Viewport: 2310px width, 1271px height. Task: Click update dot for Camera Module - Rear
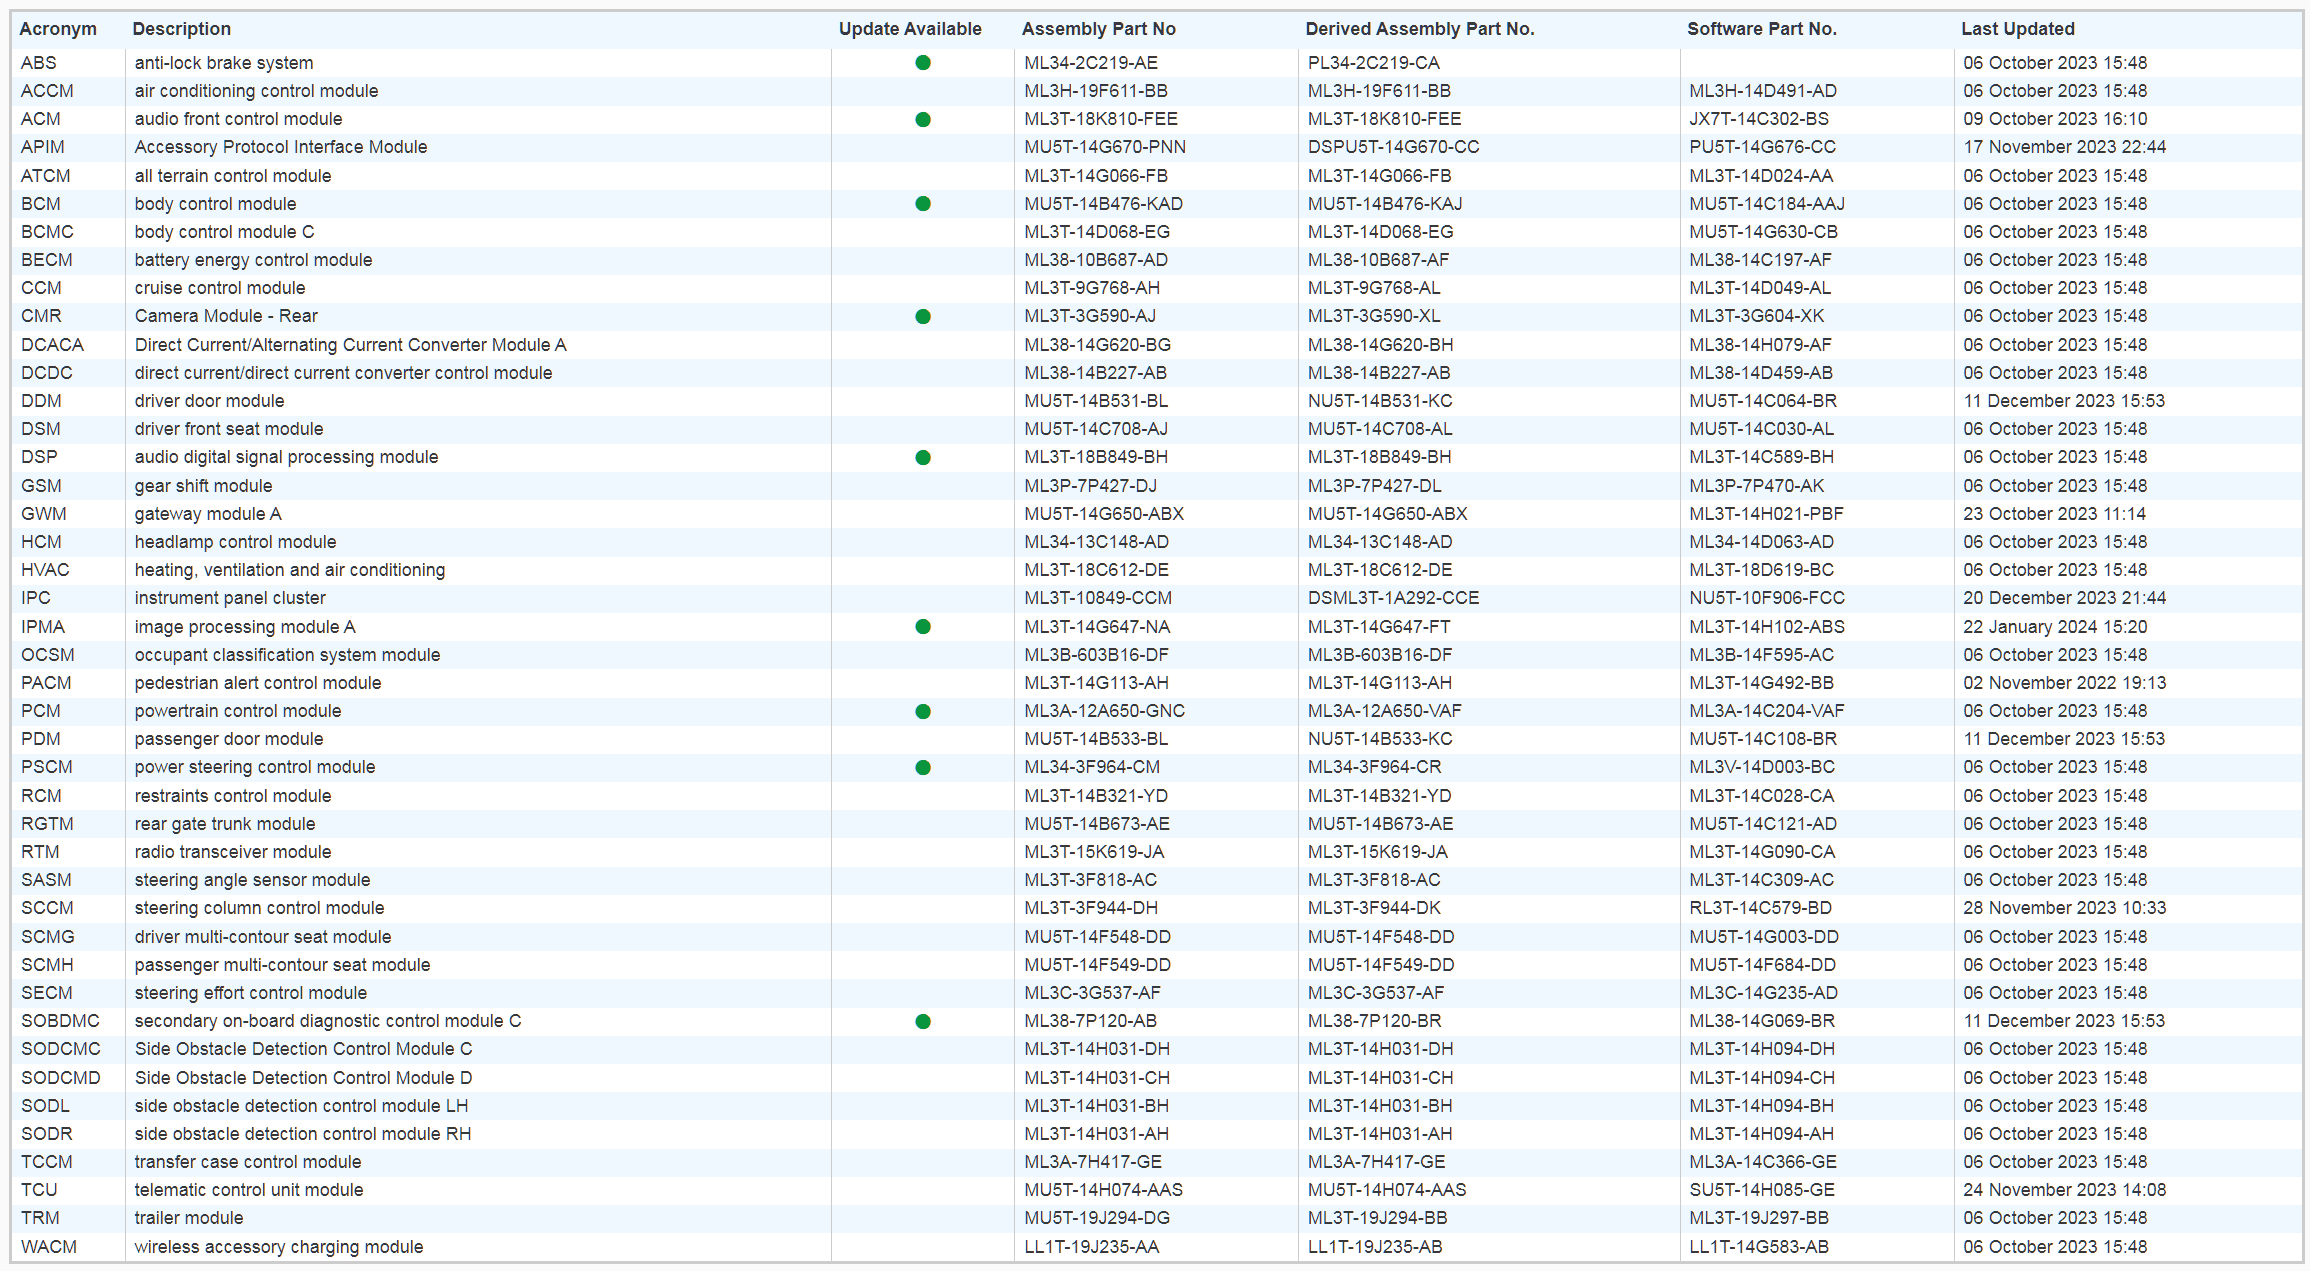click(922, 317)
